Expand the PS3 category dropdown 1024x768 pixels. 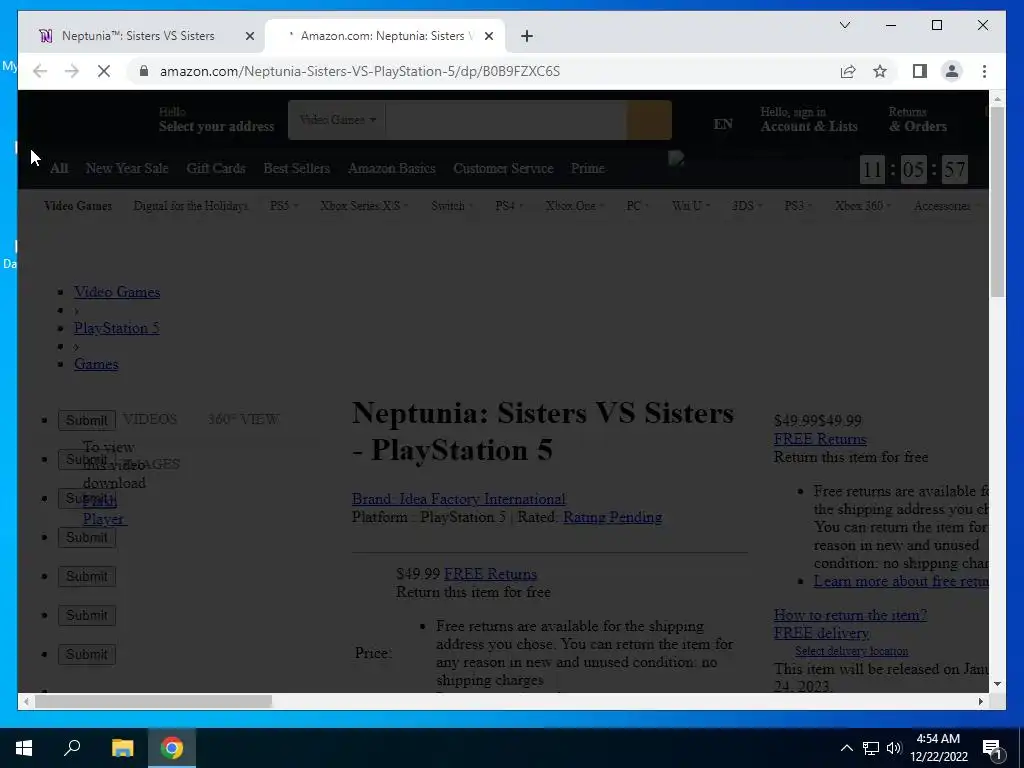click(x=797, y=206)
